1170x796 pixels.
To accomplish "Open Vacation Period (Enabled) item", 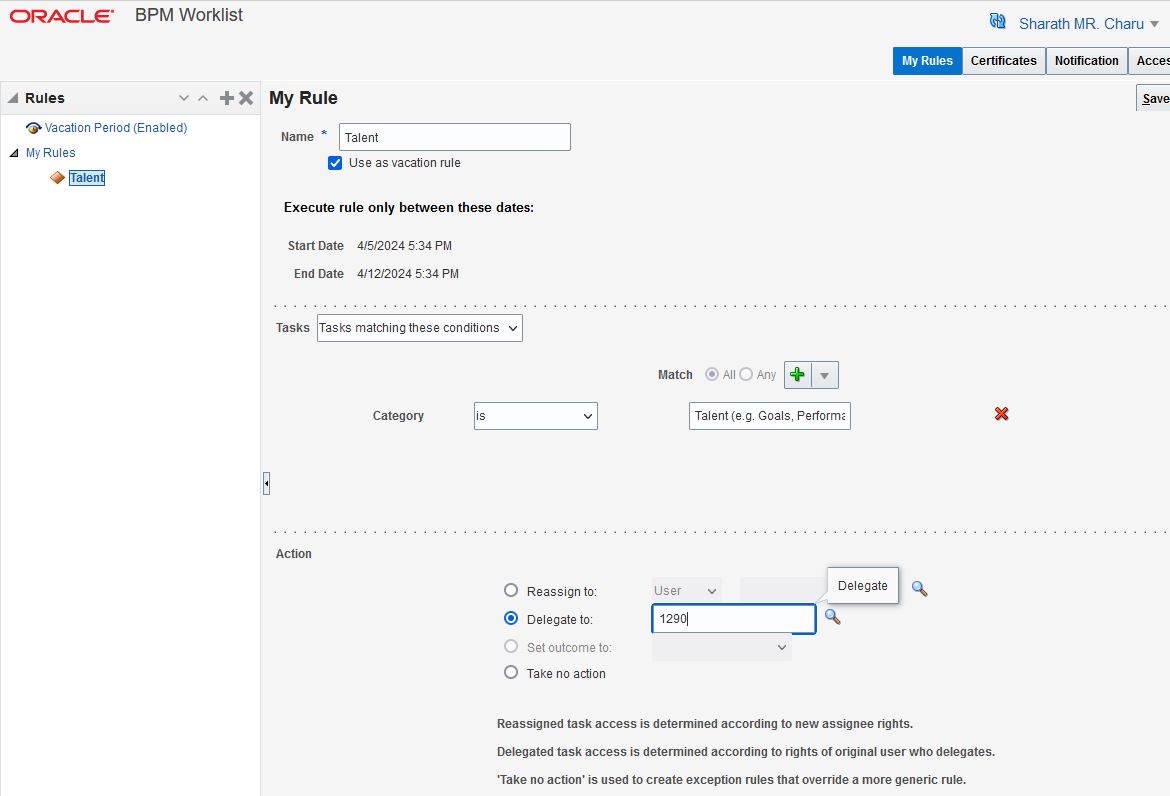I will 116,128.
